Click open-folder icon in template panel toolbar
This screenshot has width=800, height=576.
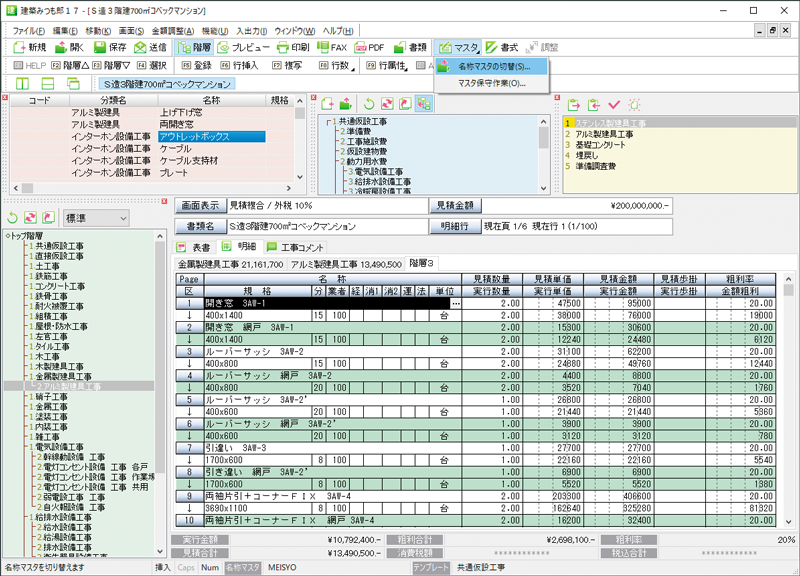pyautogui.click(x=346, y=104)
